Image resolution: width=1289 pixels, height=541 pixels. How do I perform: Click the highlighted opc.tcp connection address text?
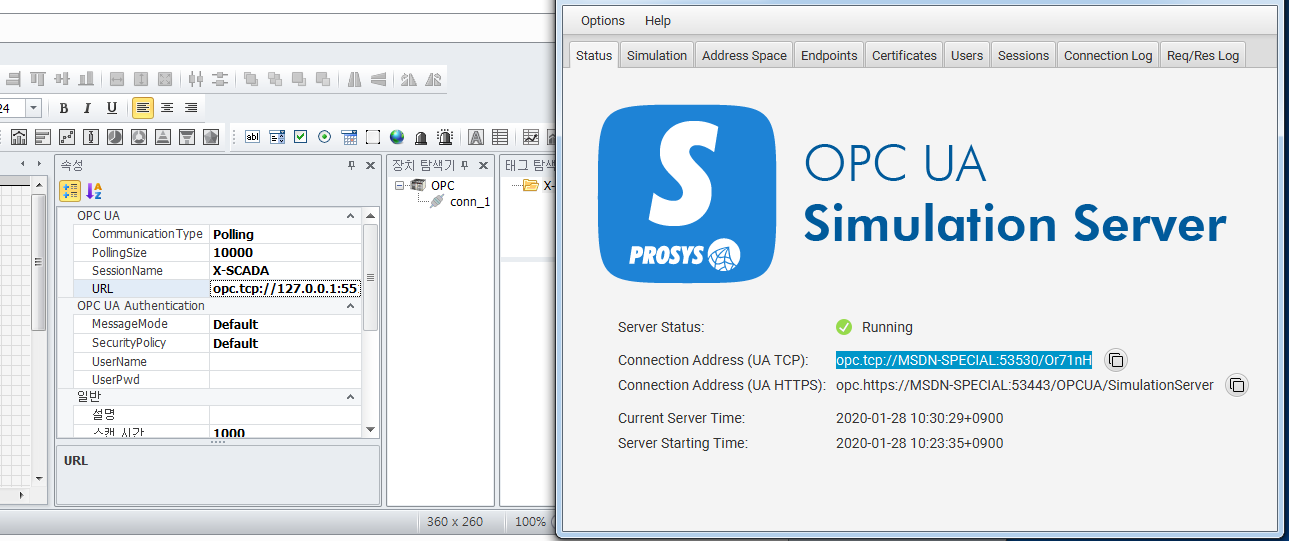click(963, 360)
